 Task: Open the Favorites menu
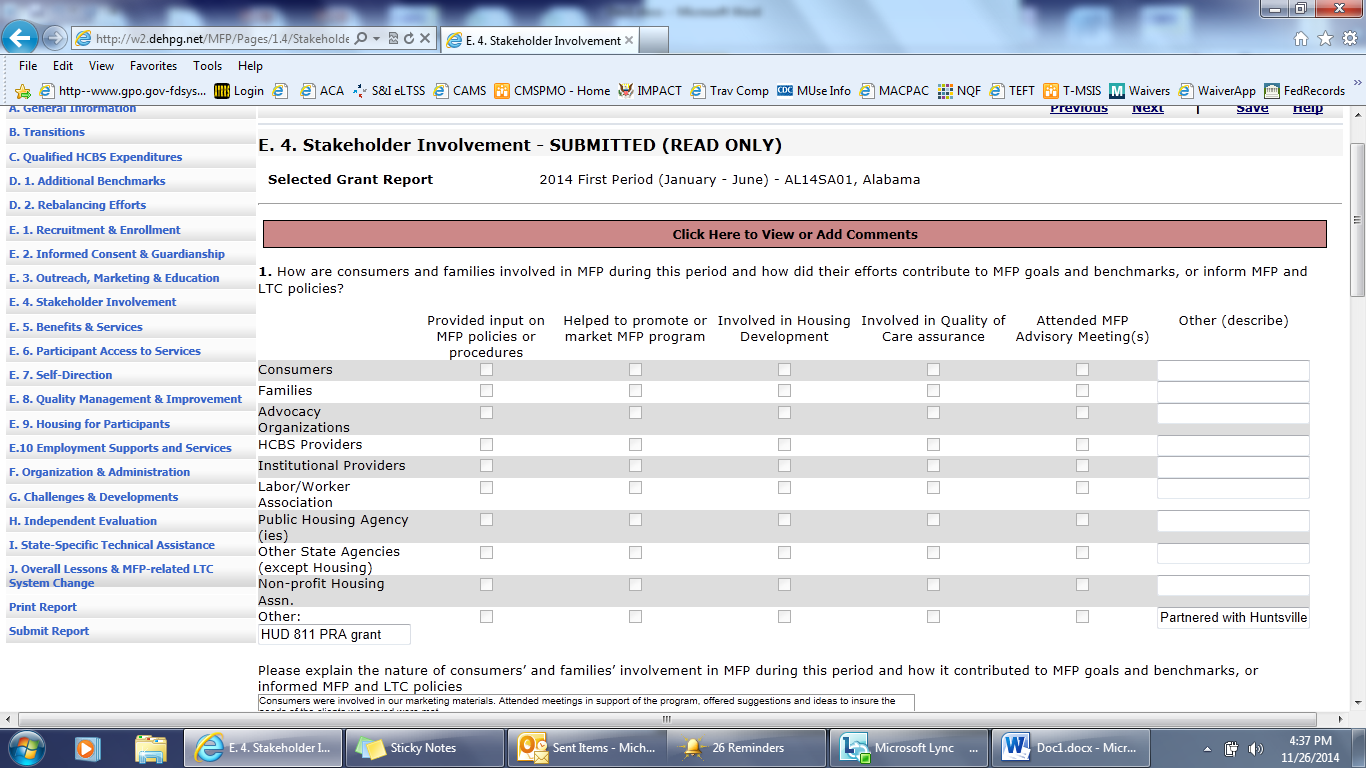tap(153, 66)
